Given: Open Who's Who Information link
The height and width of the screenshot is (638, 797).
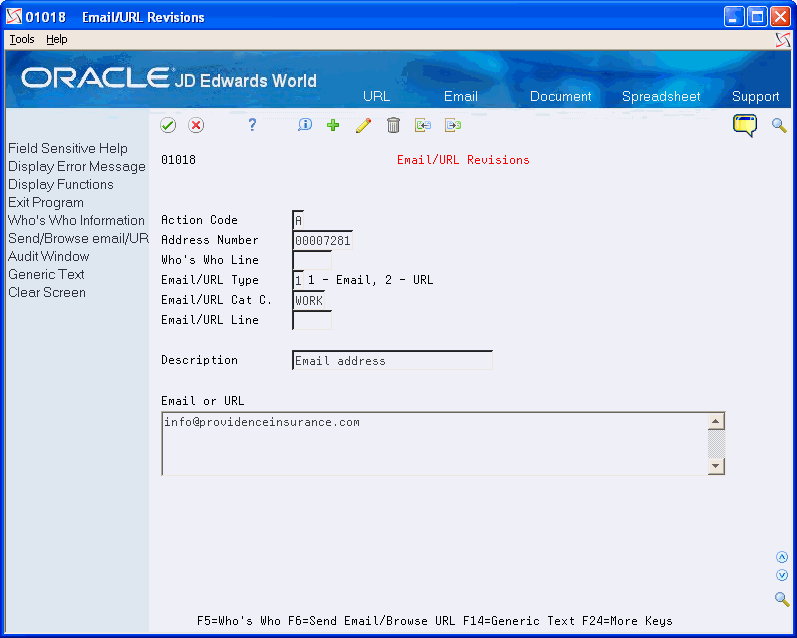Looking at the screenshot, I should (x=76, y=220).
